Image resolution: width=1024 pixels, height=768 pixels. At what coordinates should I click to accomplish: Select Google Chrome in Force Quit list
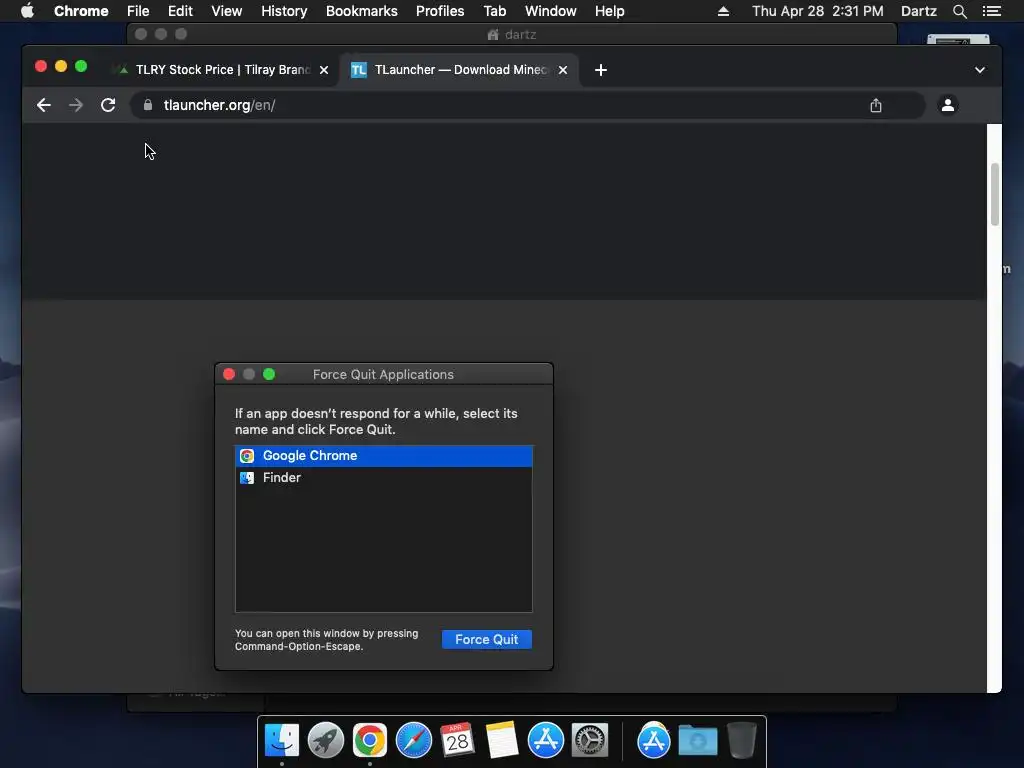pyautogui.click(x=383, y=456)
